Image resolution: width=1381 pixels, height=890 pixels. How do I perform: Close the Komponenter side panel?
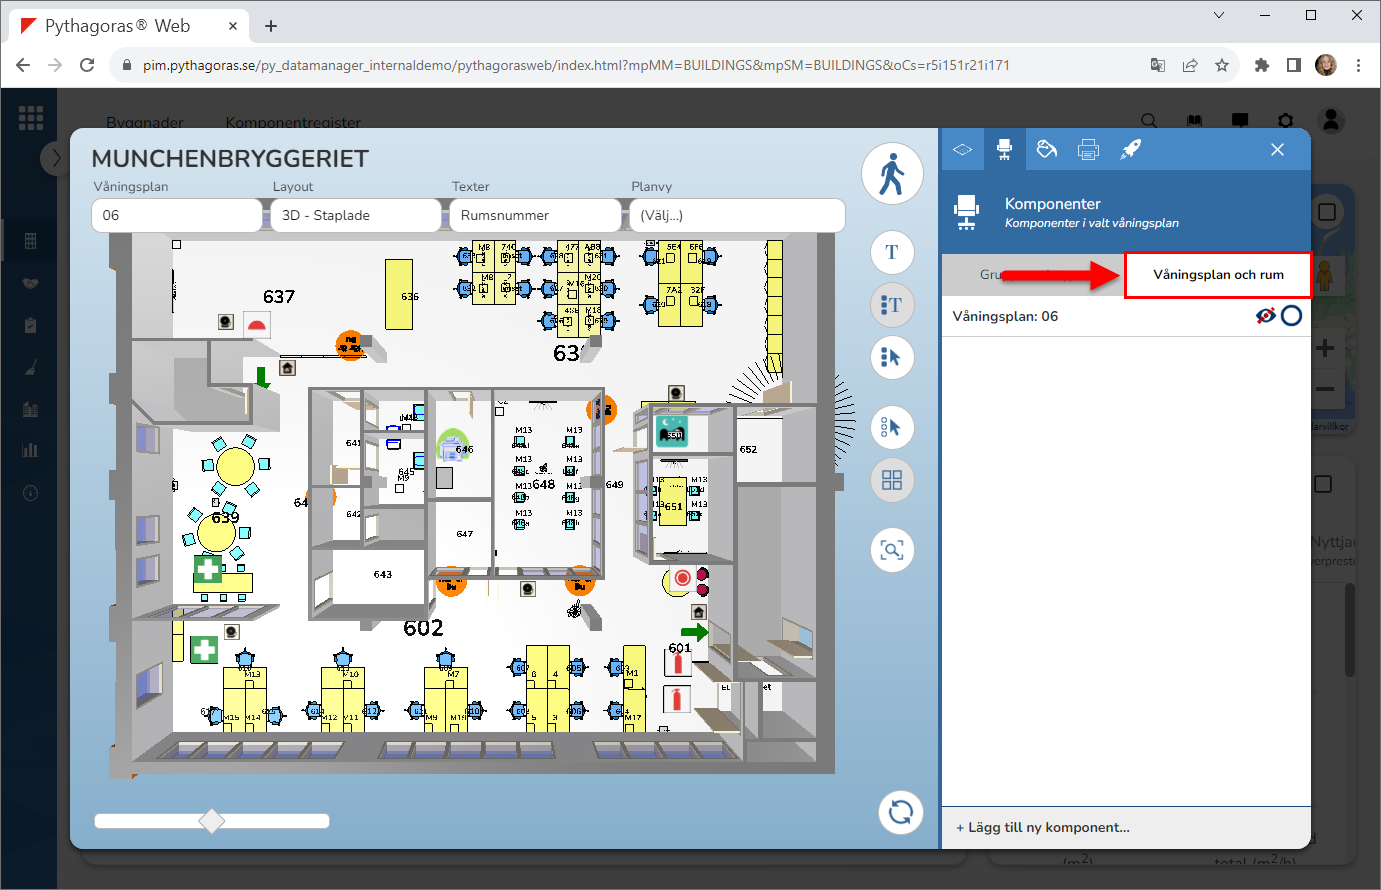[x=1277, y=150]
